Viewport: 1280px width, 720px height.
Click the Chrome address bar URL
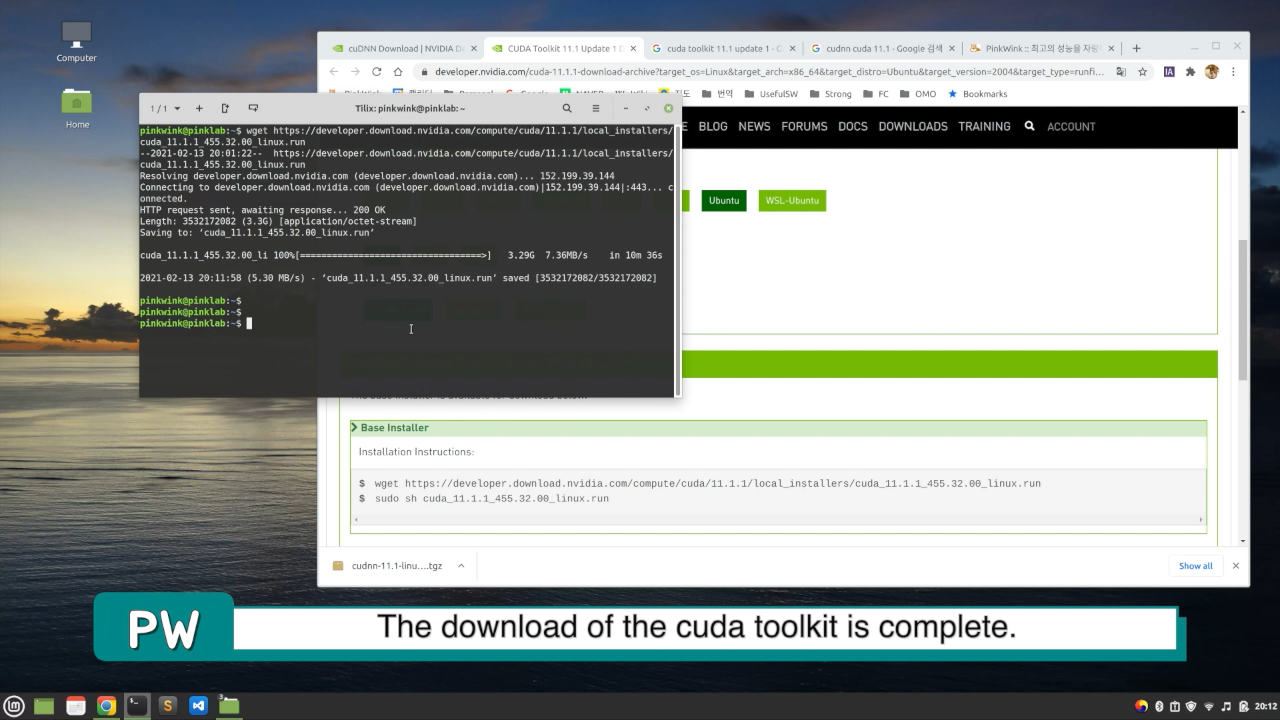769,72
